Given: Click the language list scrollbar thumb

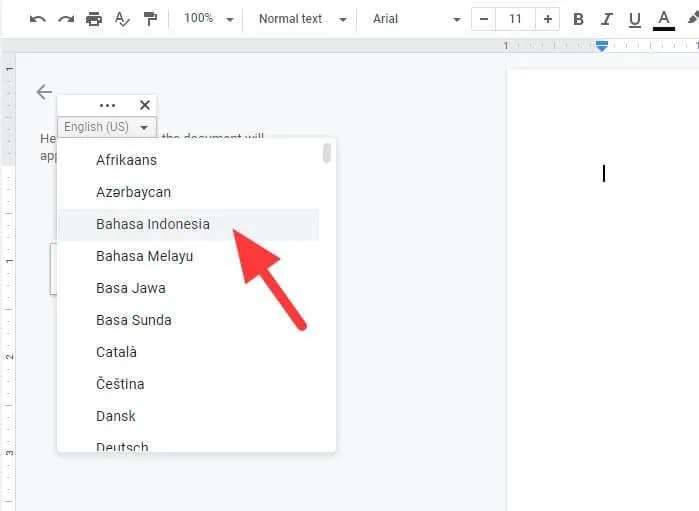Looking at the screenshot, I should [327, 153].
